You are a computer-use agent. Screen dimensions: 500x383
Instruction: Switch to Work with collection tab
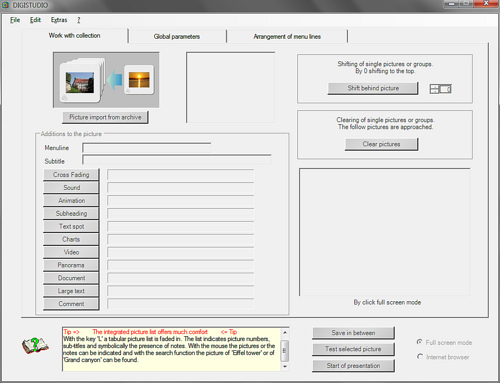click(74, 36)
